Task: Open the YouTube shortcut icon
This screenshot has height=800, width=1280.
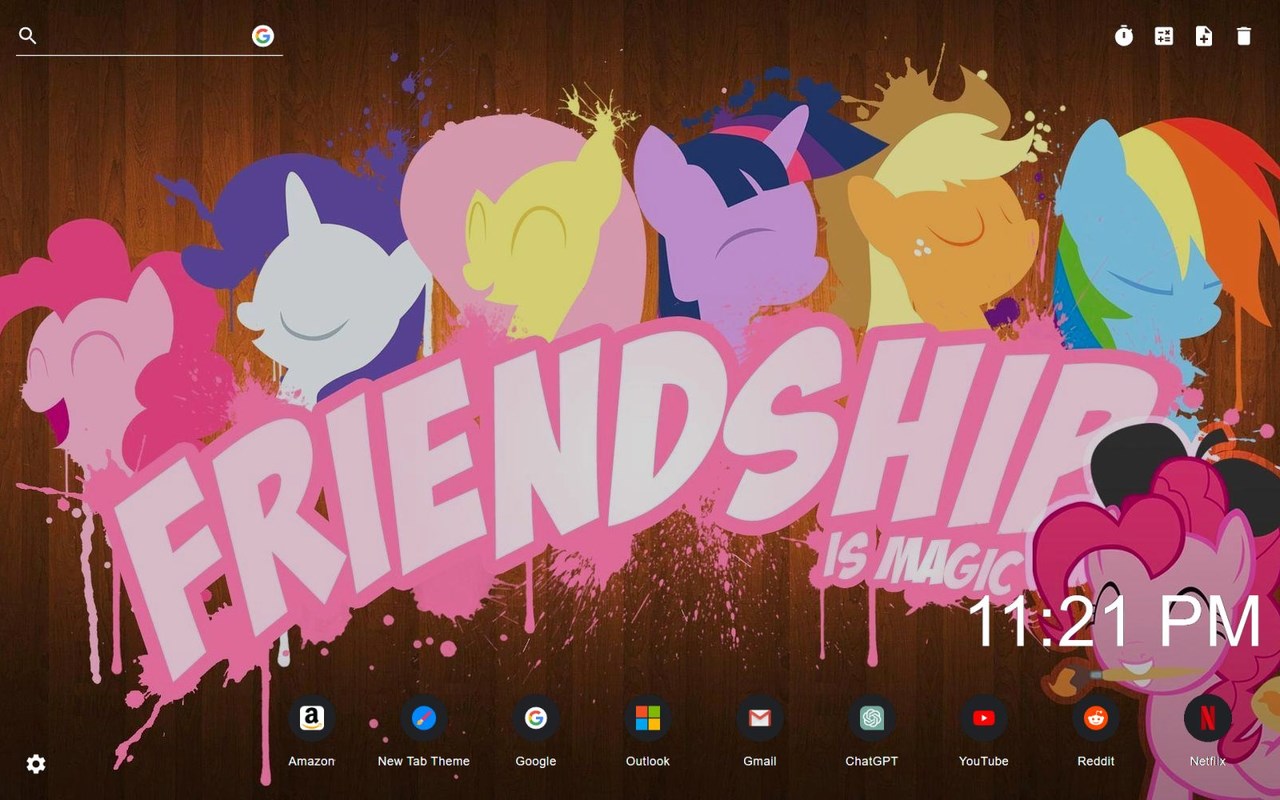Action: (x=984, y=718)
